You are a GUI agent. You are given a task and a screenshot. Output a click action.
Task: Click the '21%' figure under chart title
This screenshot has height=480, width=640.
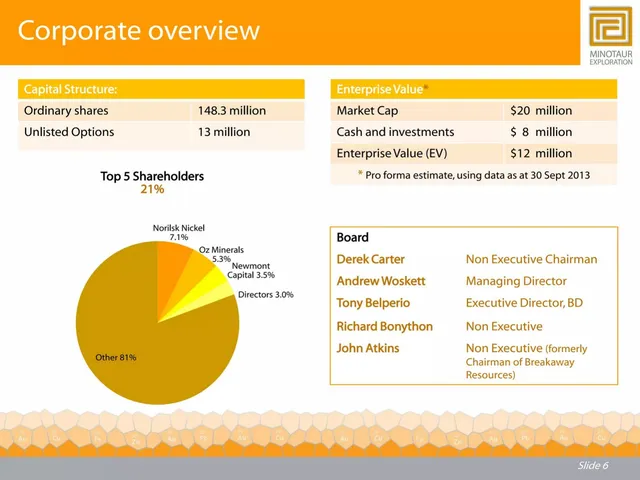click(x=152, y=189)
